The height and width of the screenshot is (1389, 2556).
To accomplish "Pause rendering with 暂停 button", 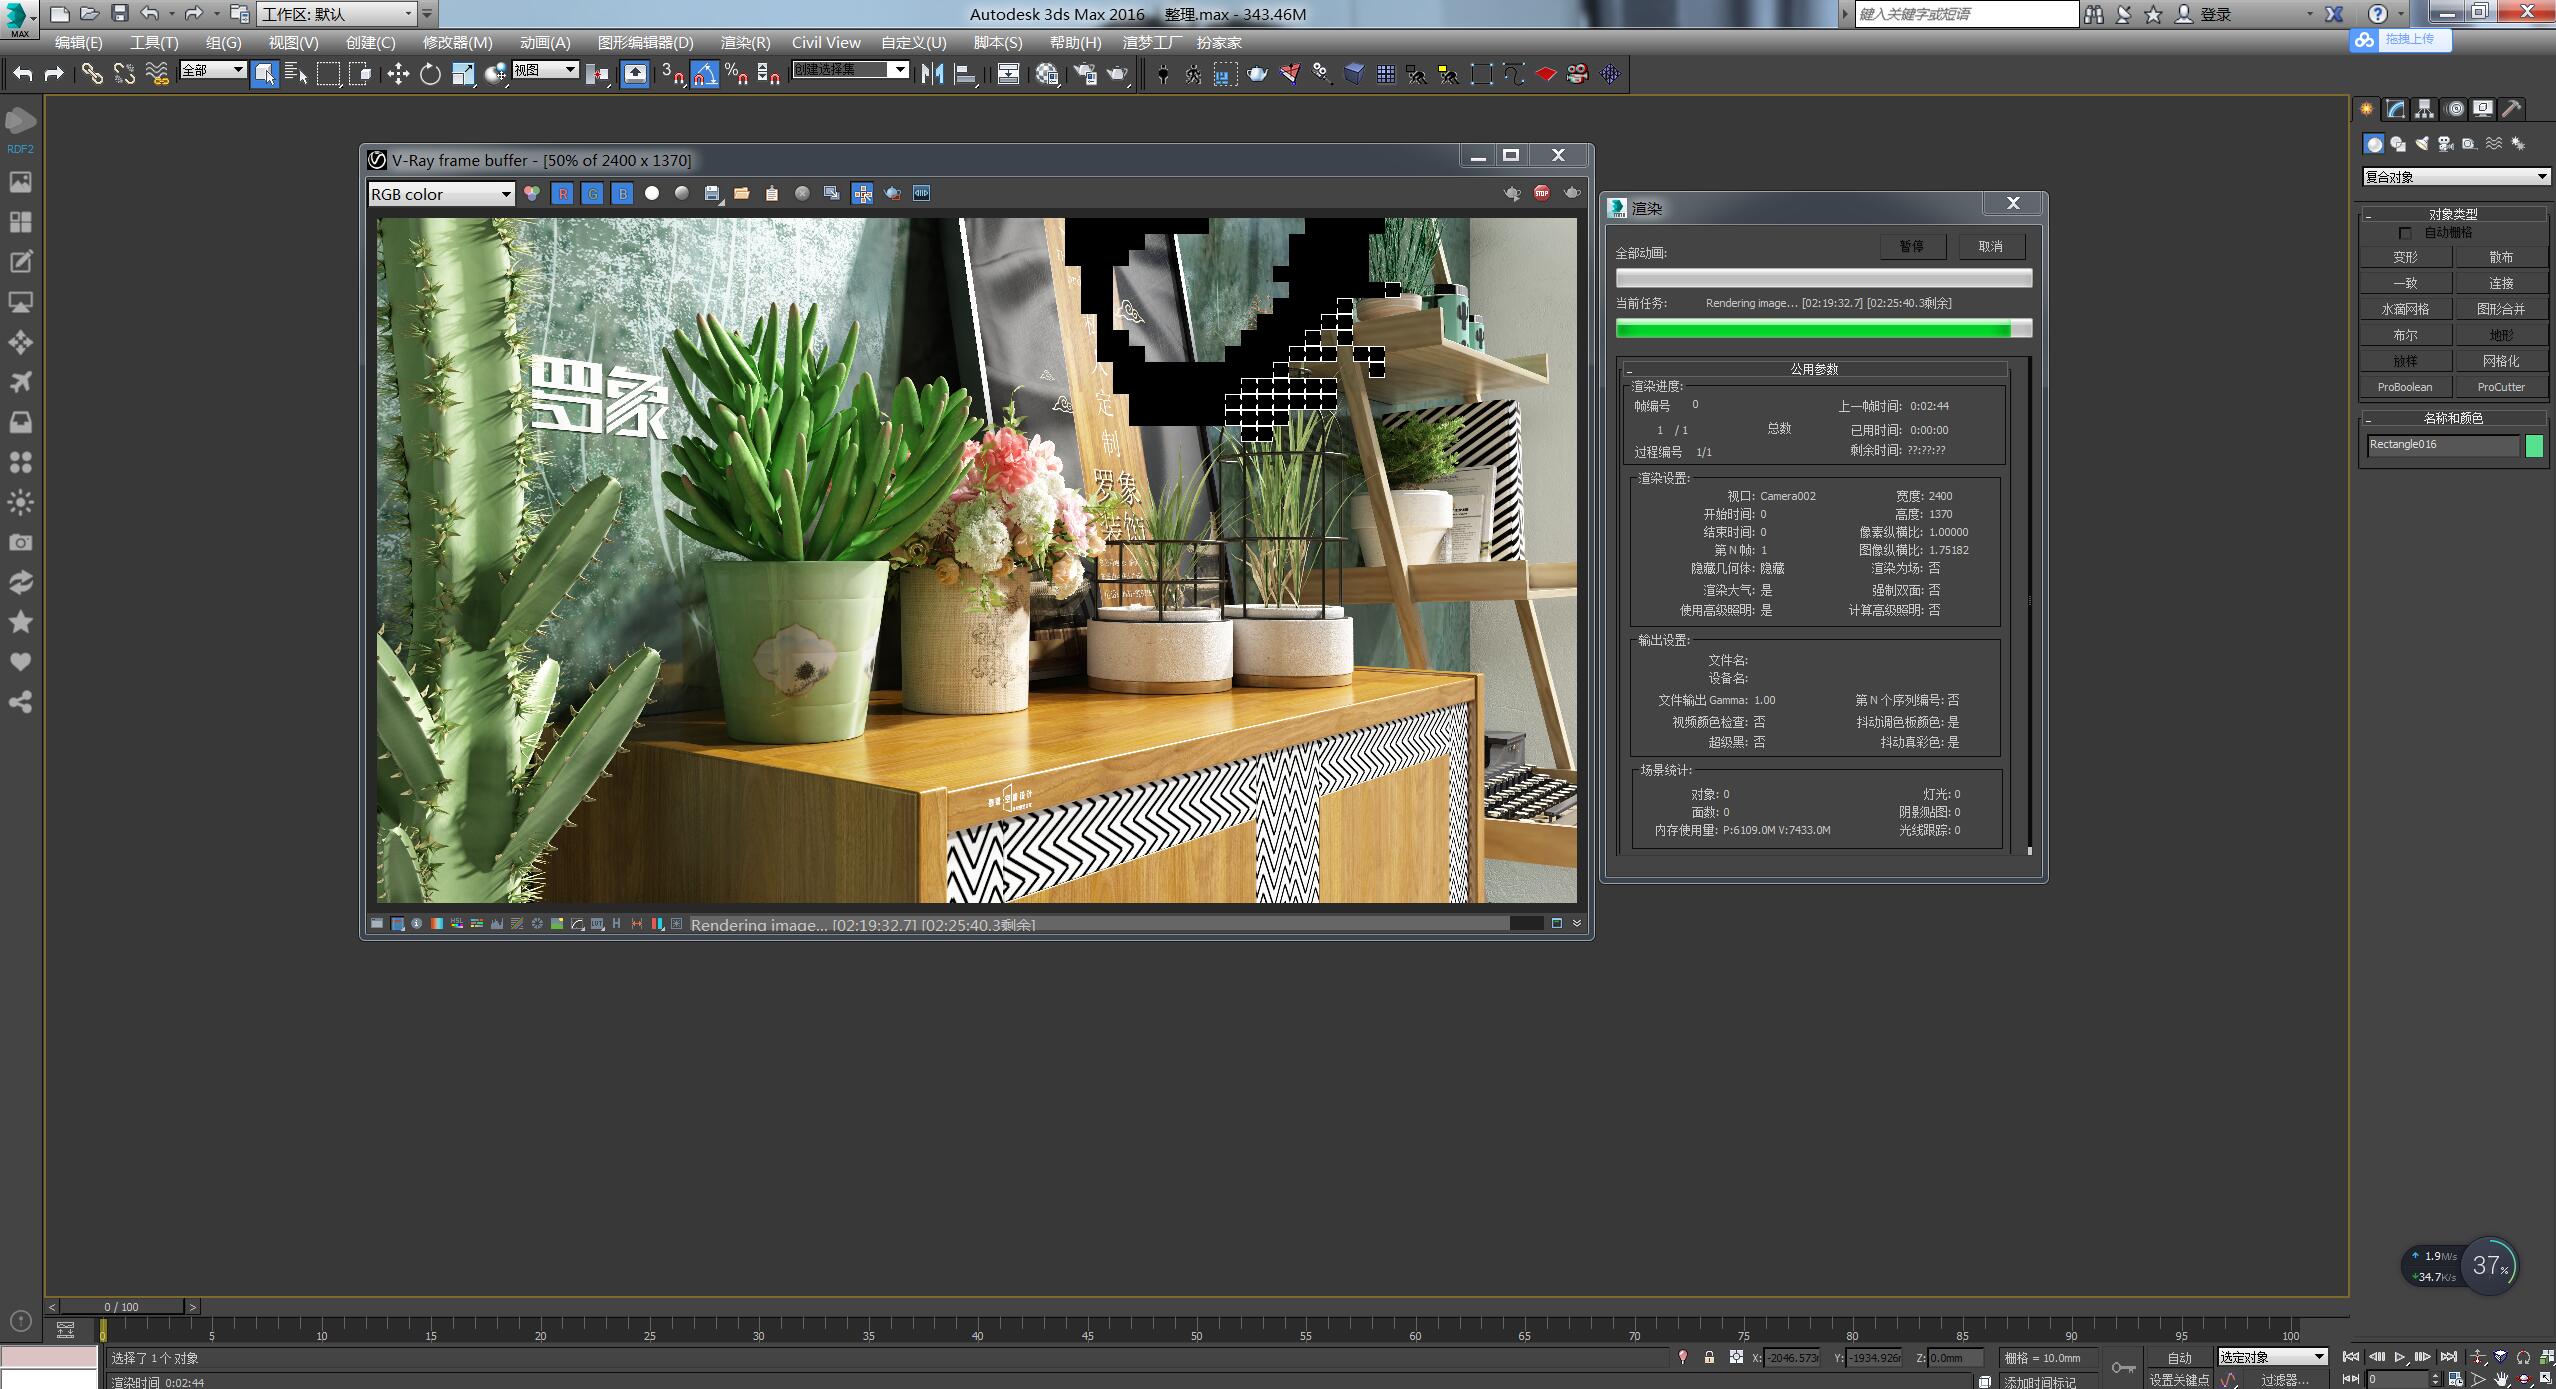I will click(x=1911, y=246).
